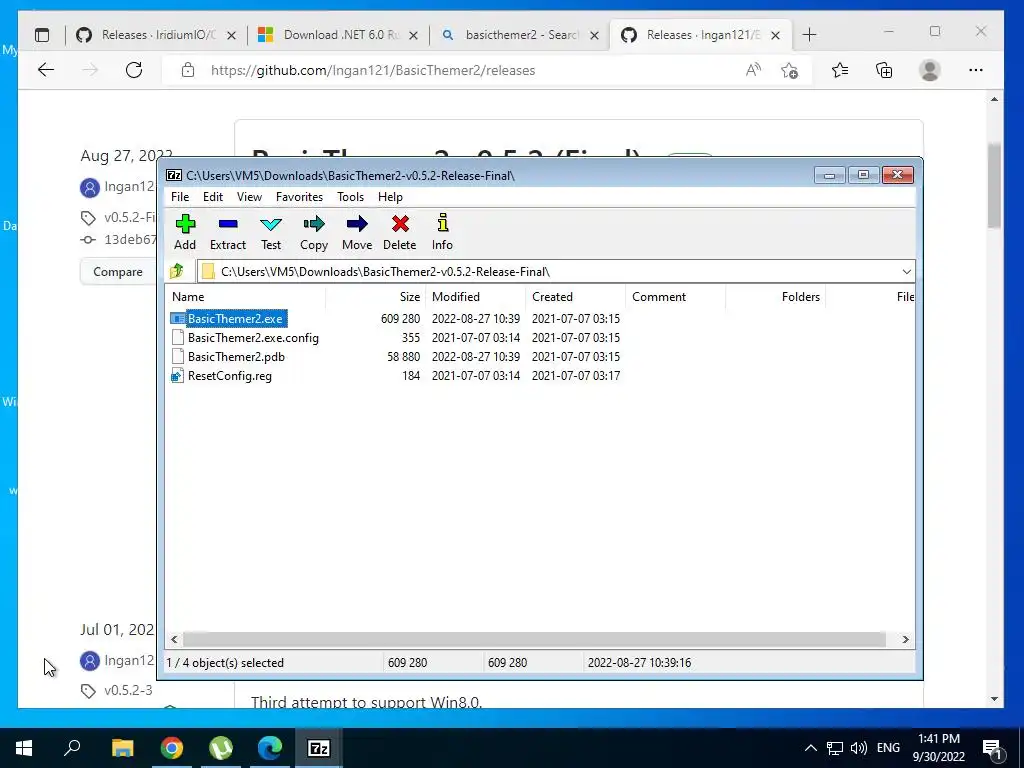Refresh the Edge page
1024x768 pixels.
pyautogui.click(x=134, y=70)
